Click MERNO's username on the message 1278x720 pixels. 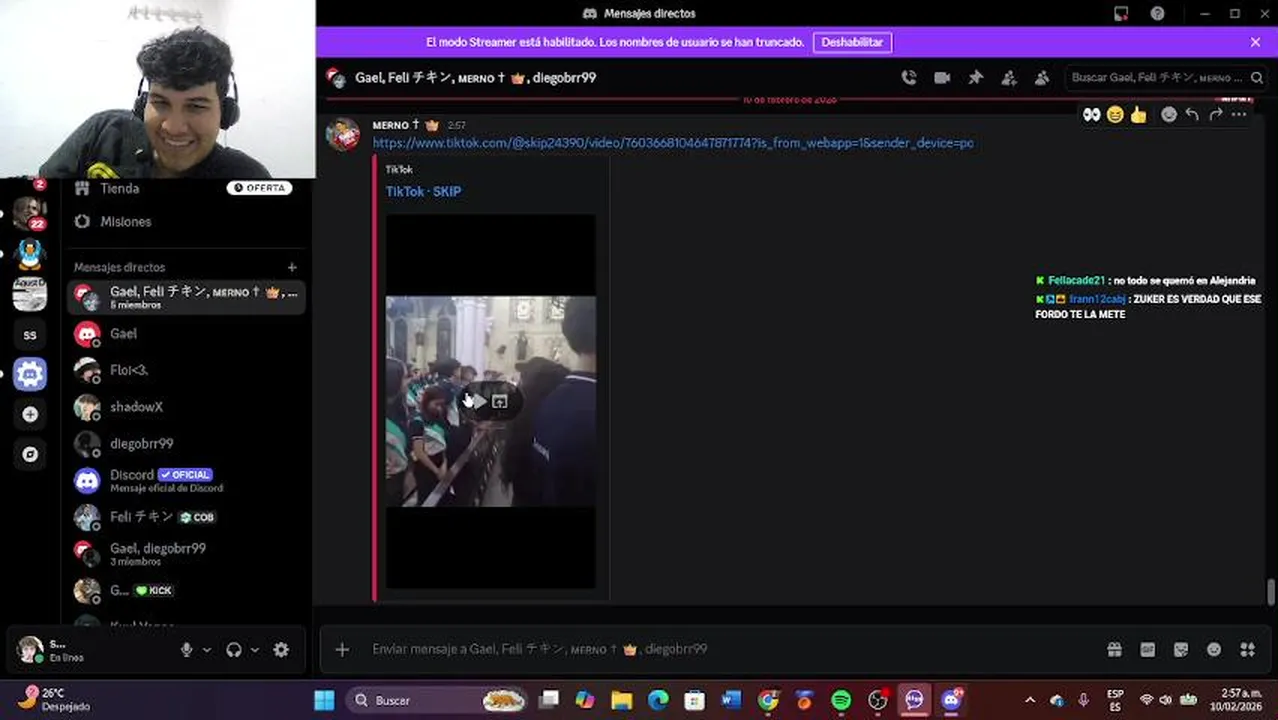pyautogui.click(x=391, y=125)
